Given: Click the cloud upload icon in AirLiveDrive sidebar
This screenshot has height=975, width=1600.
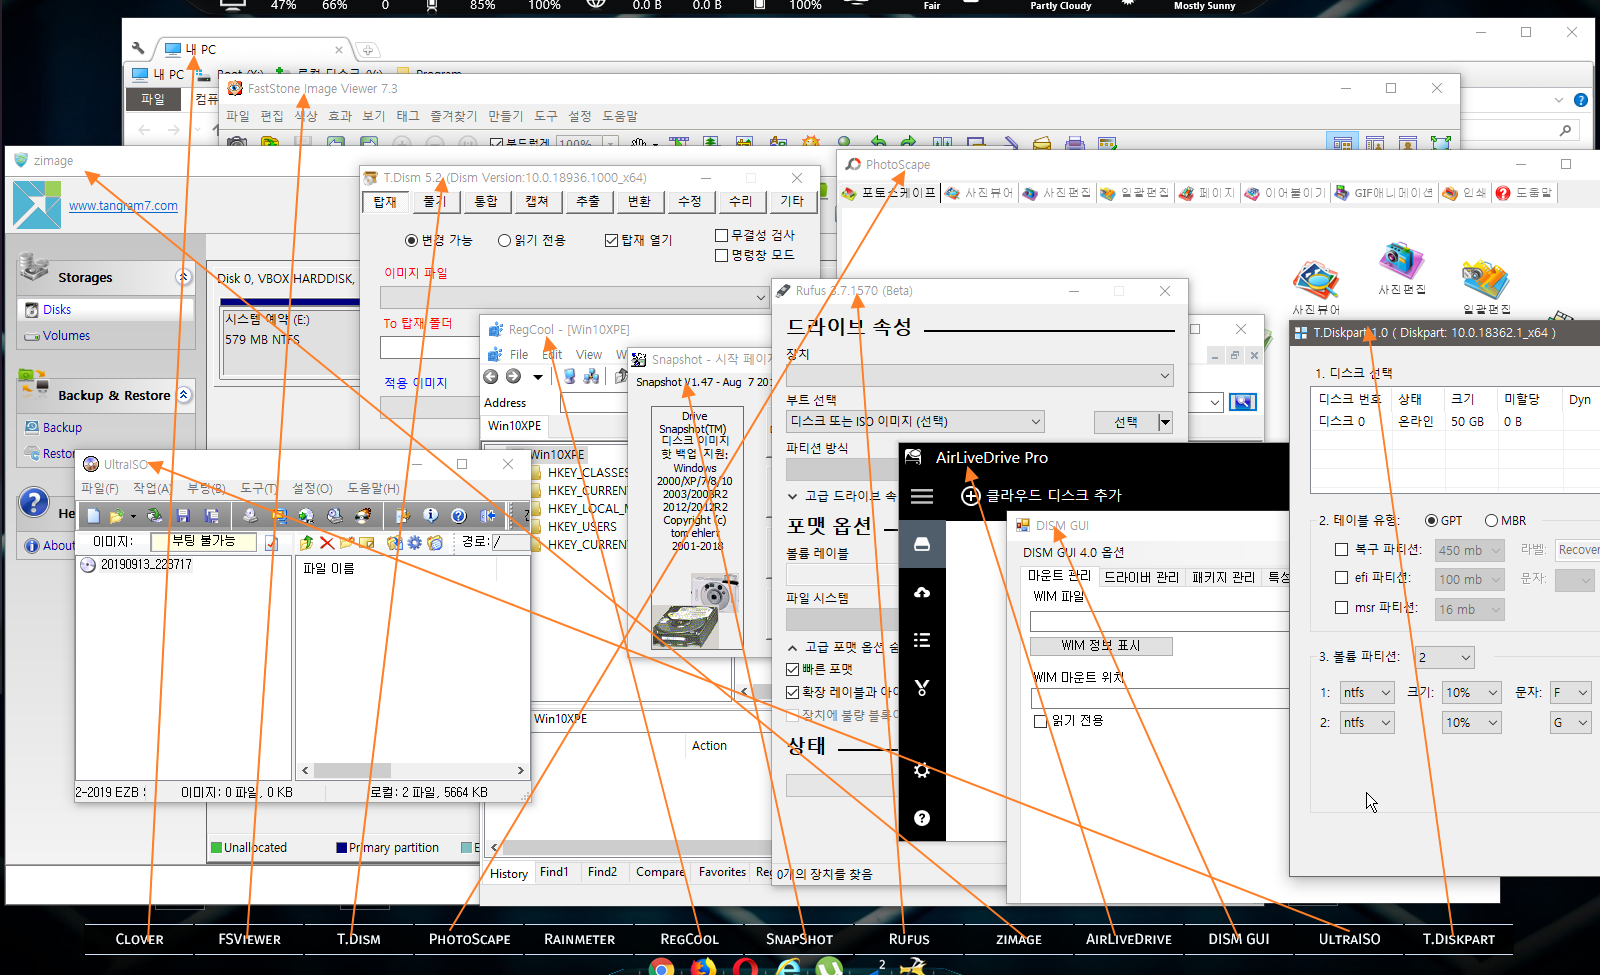Looking at the screenshot, I should coord(922,592).
